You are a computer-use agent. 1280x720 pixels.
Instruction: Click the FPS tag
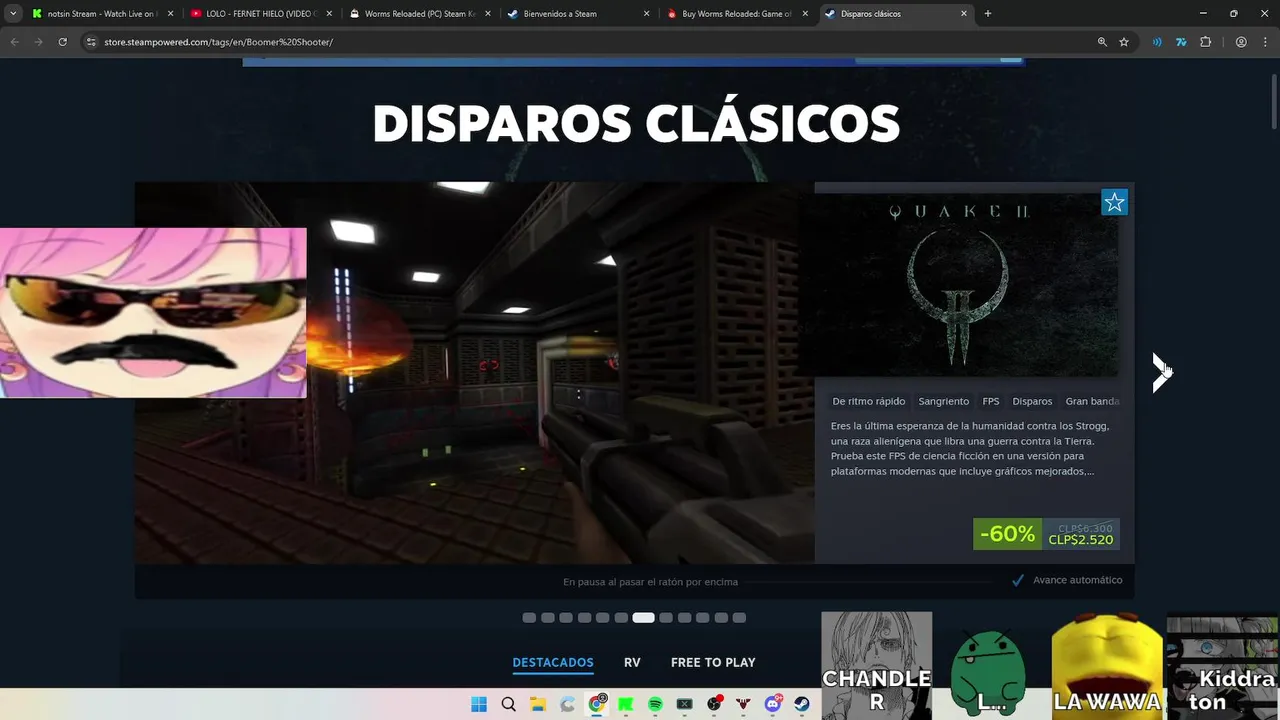pyautogui.click(x=991, y=401)
